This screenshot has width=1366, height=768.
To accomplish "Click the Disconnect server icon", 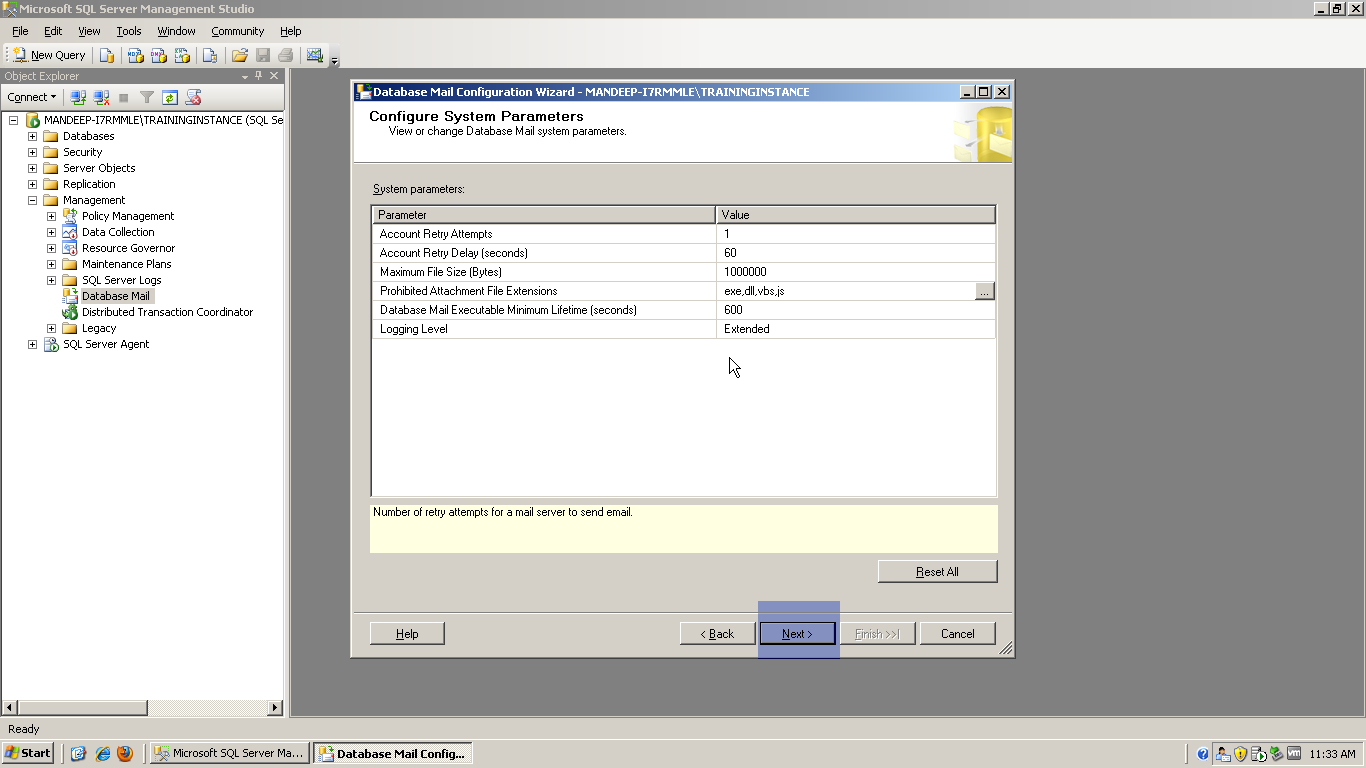I will [x=101, y=97].
